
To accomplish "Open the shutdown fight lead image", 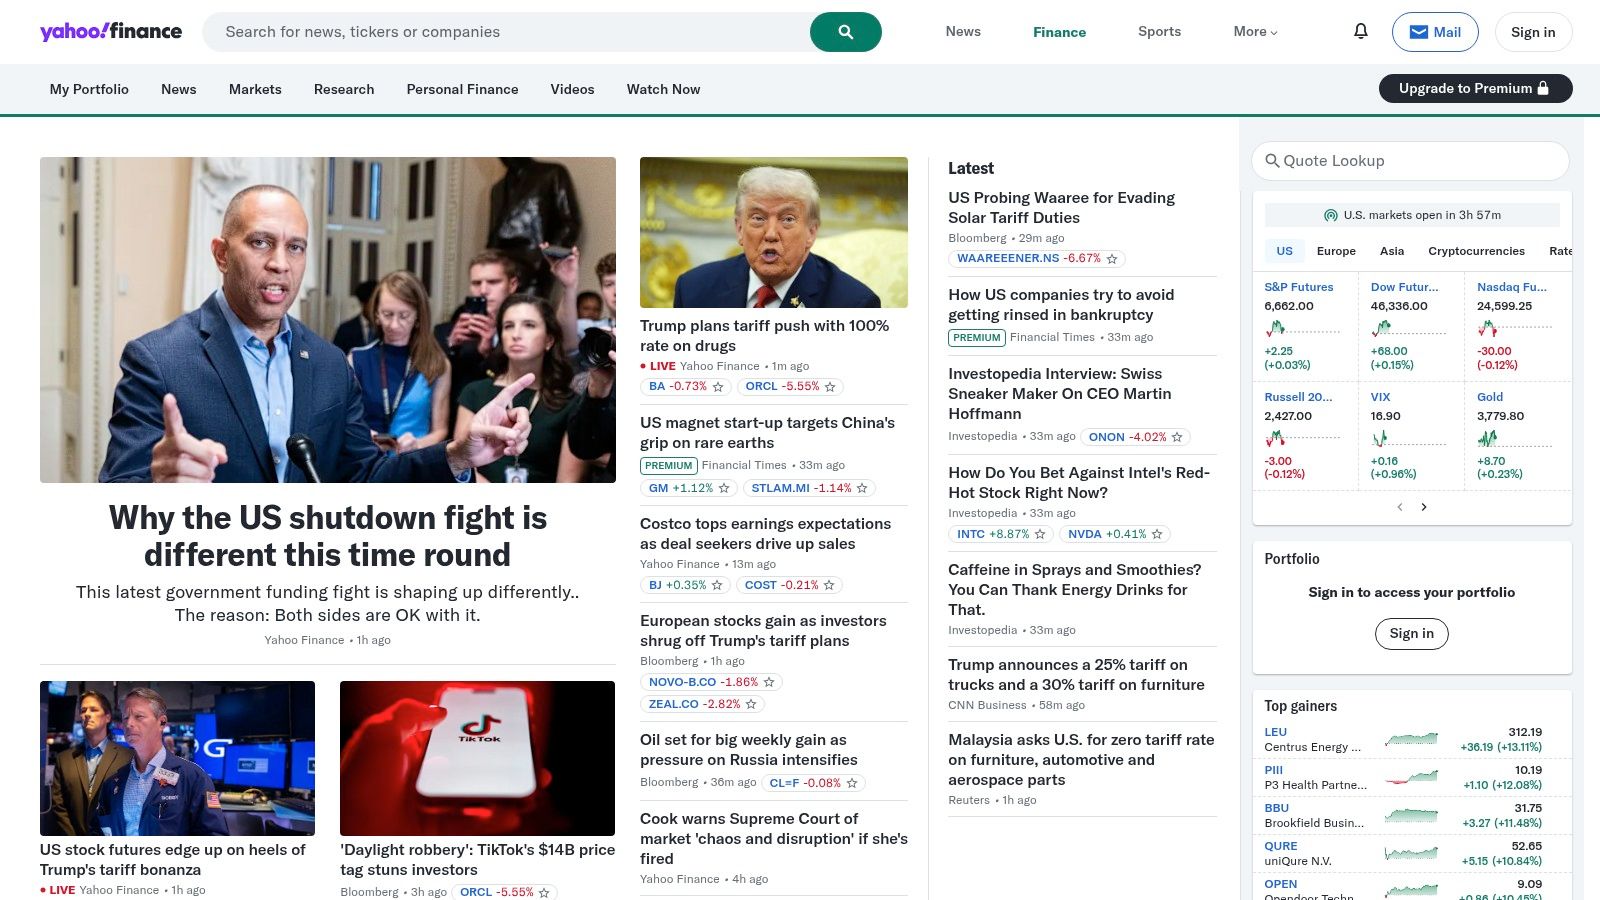I will [328, 320].
